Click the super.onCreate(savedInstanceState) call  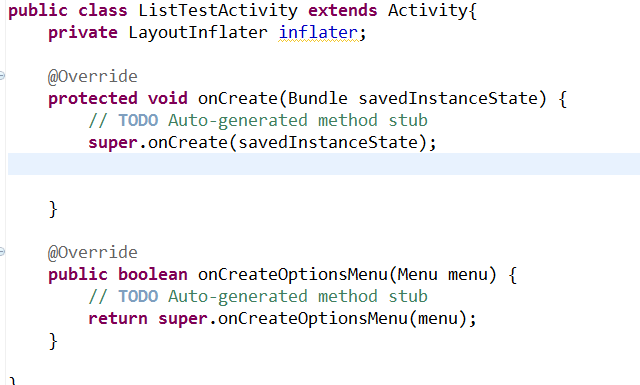coord(262,142)
